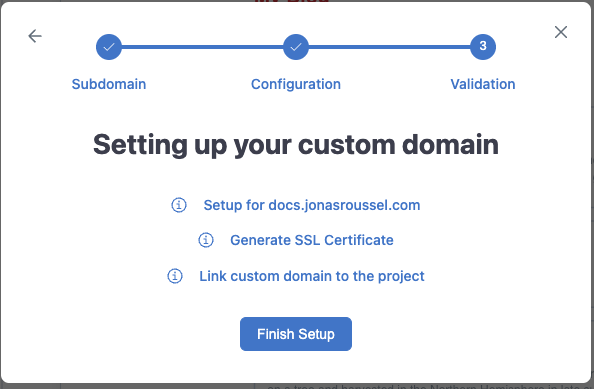The image size is (594, 389).
Task: Open the Subdomain step label
Action: click(109, 84)
